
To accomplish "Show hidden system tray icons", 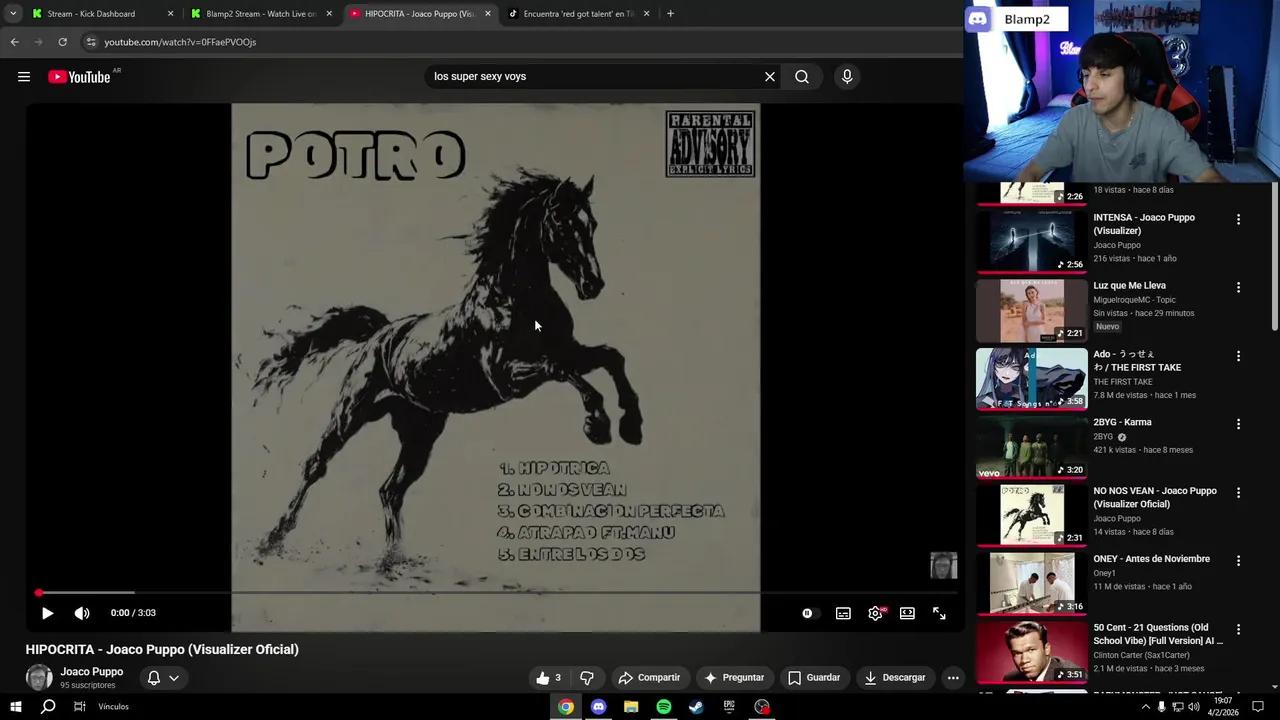I will pyautogui.click(x=1145, y=707).
